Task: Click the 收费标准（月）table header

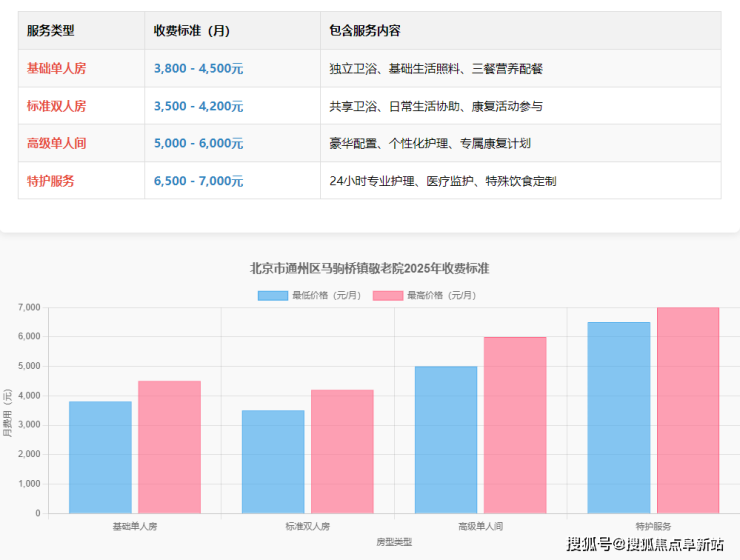Action: tap(191, 31)
